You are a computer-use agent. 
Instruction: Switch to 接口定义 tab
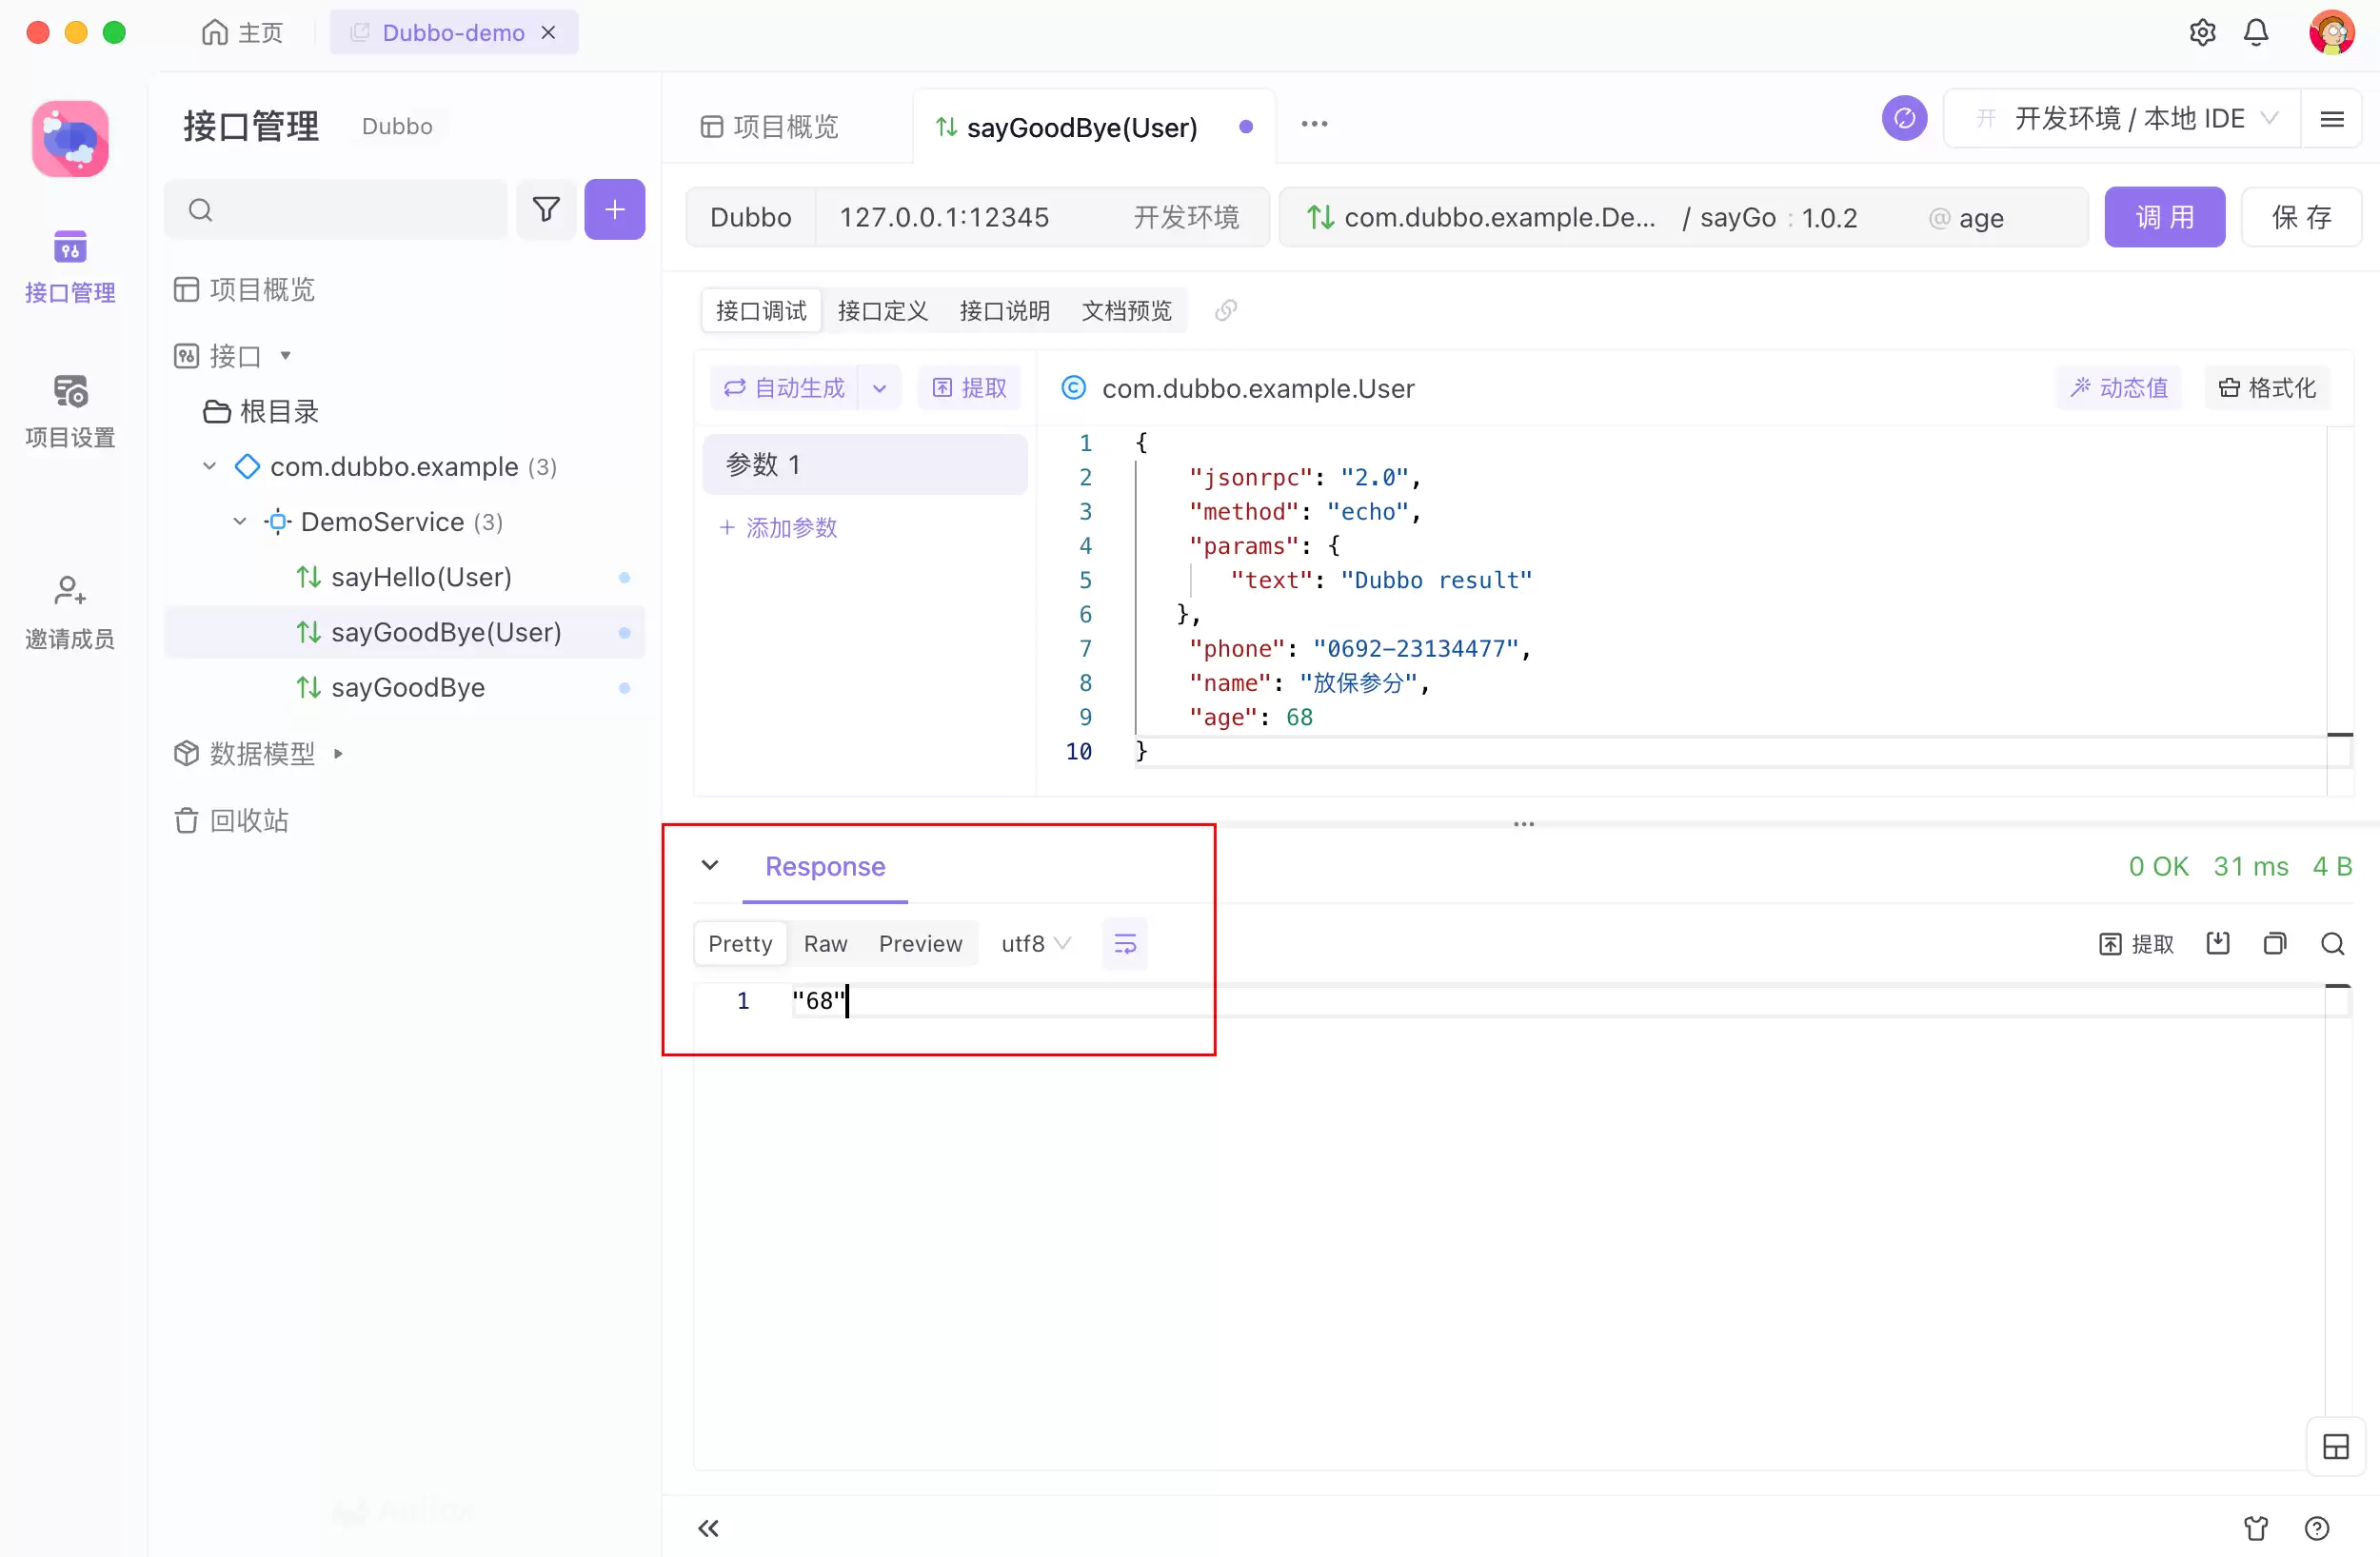point(882,310)
